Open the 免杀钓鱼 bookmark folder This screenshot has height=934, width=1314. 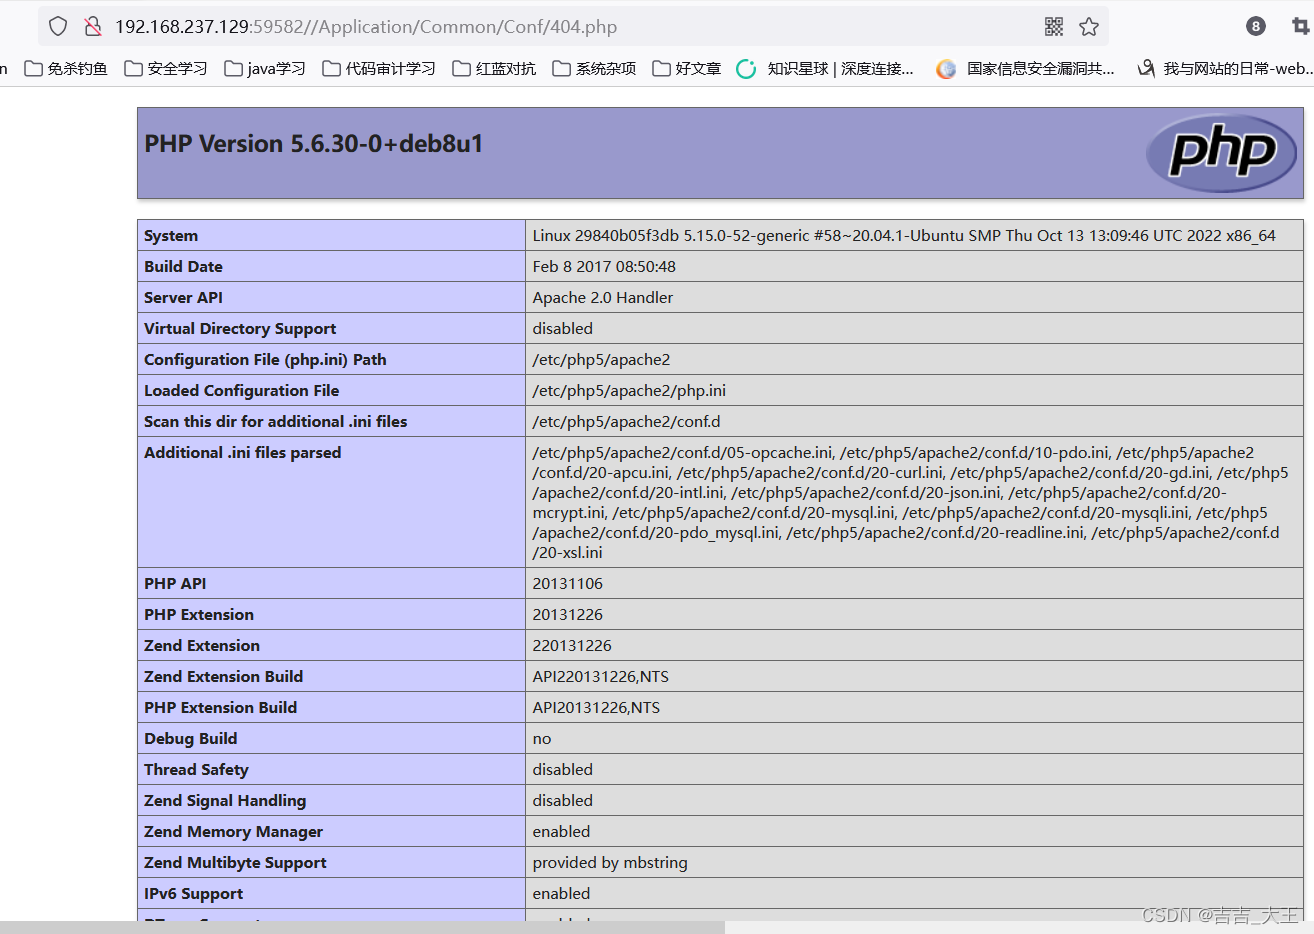64,69
